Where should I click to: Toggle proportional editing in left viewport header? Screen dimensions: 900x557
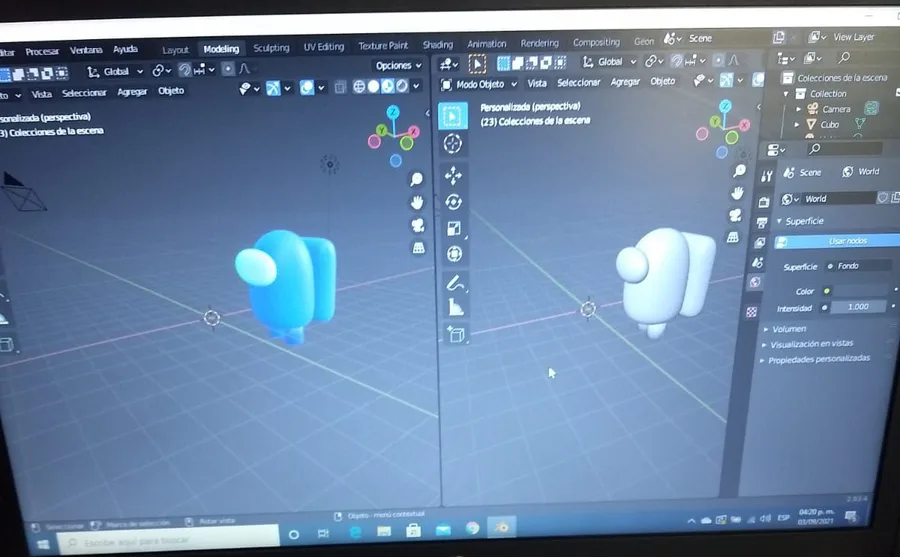tap(228, 69)
